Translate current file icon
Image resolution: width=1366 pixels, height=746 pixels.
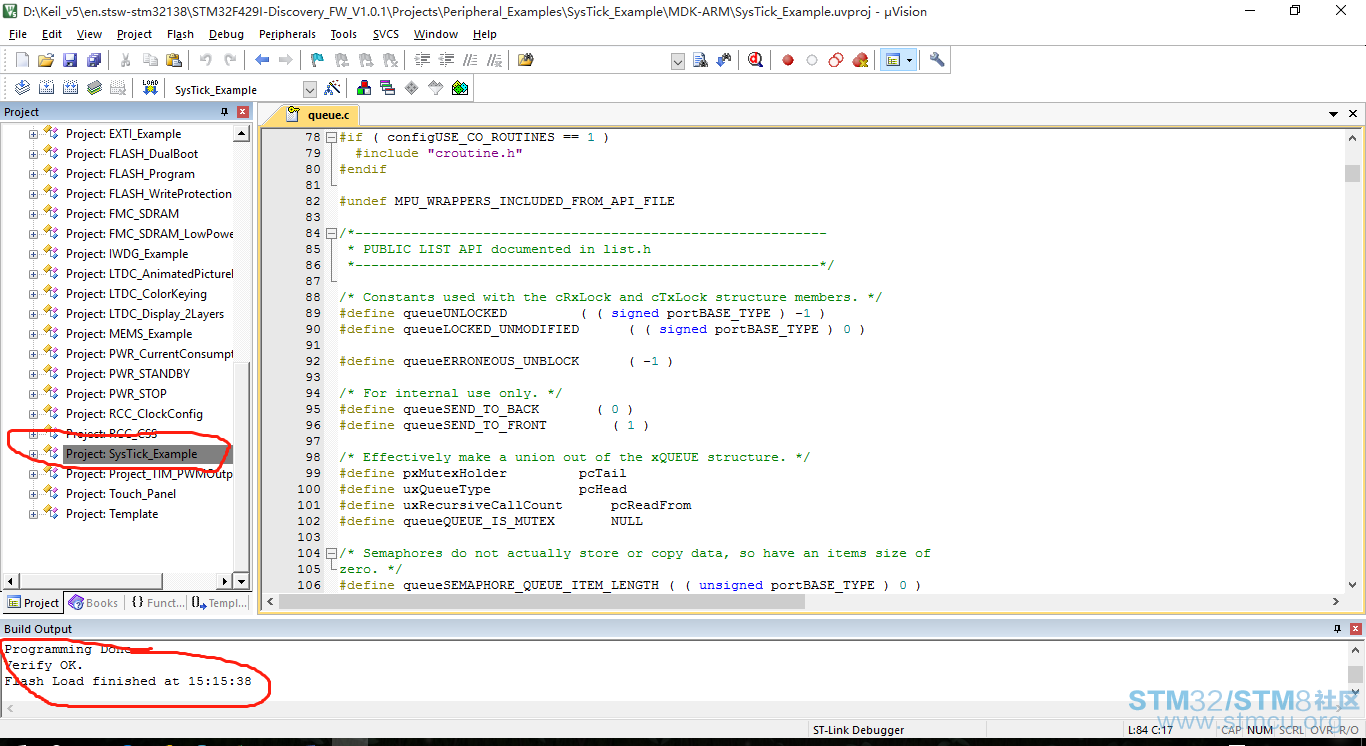tap(22, 88)
